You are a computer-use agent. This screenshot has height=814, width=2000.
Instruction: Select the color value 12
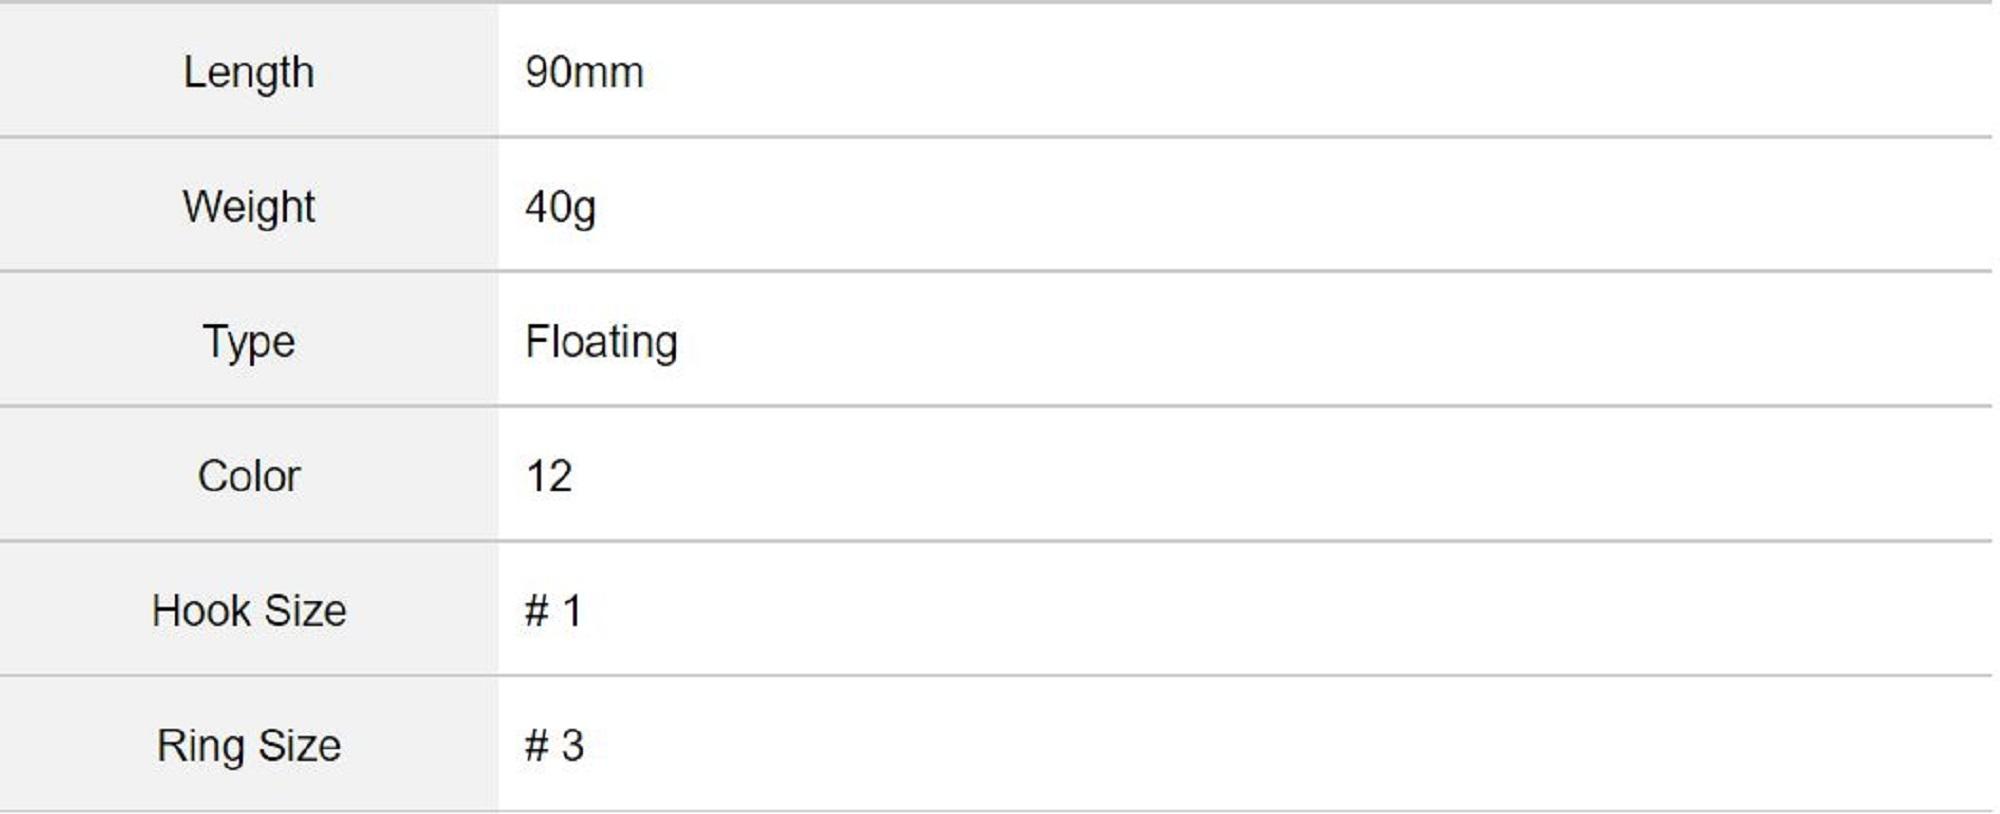[549, 476]
